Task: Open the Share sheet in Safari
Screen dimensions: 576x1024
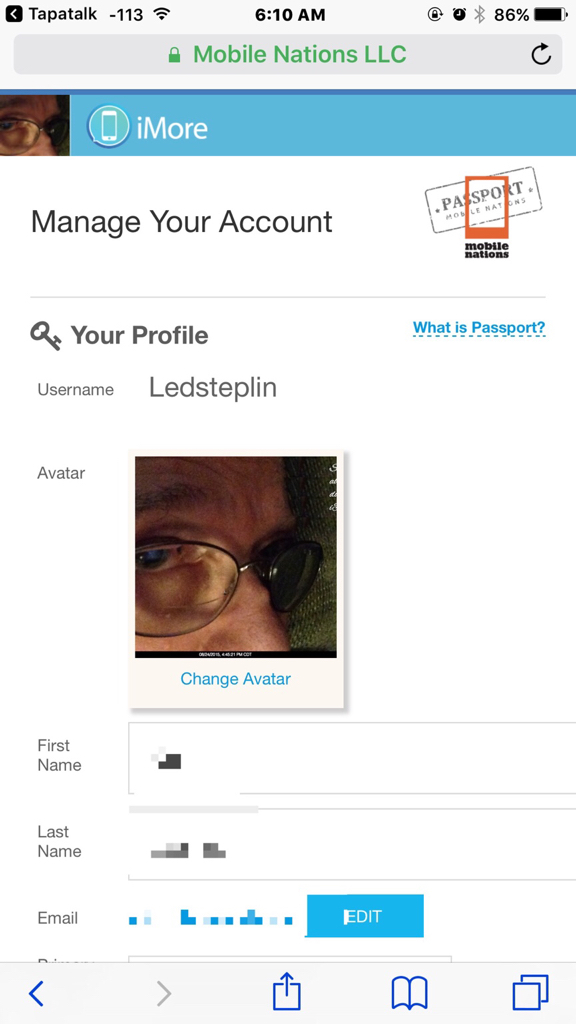Action: click(x=286, y=993)
